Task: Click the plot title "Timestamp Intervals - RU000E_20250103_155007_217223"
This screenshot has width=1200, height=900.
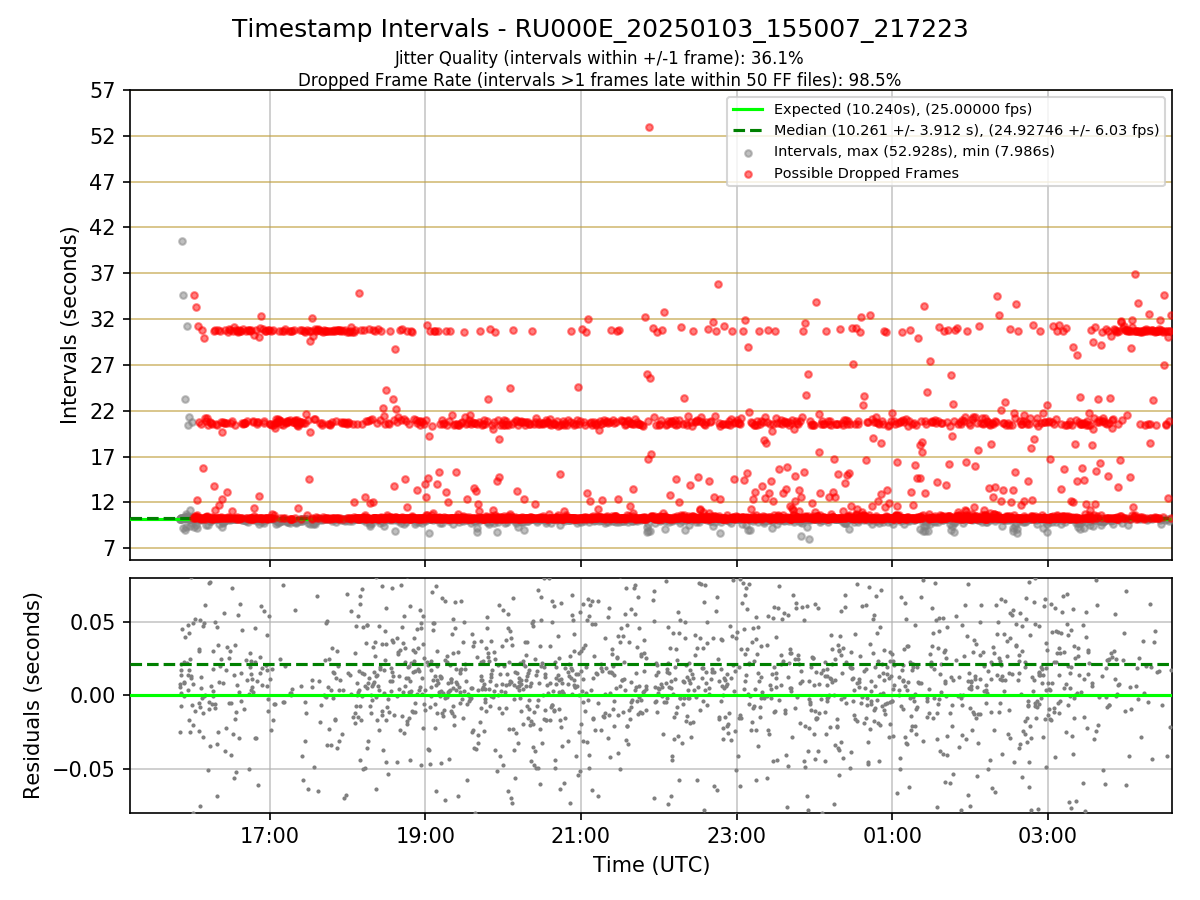Action: pos(600,29)
